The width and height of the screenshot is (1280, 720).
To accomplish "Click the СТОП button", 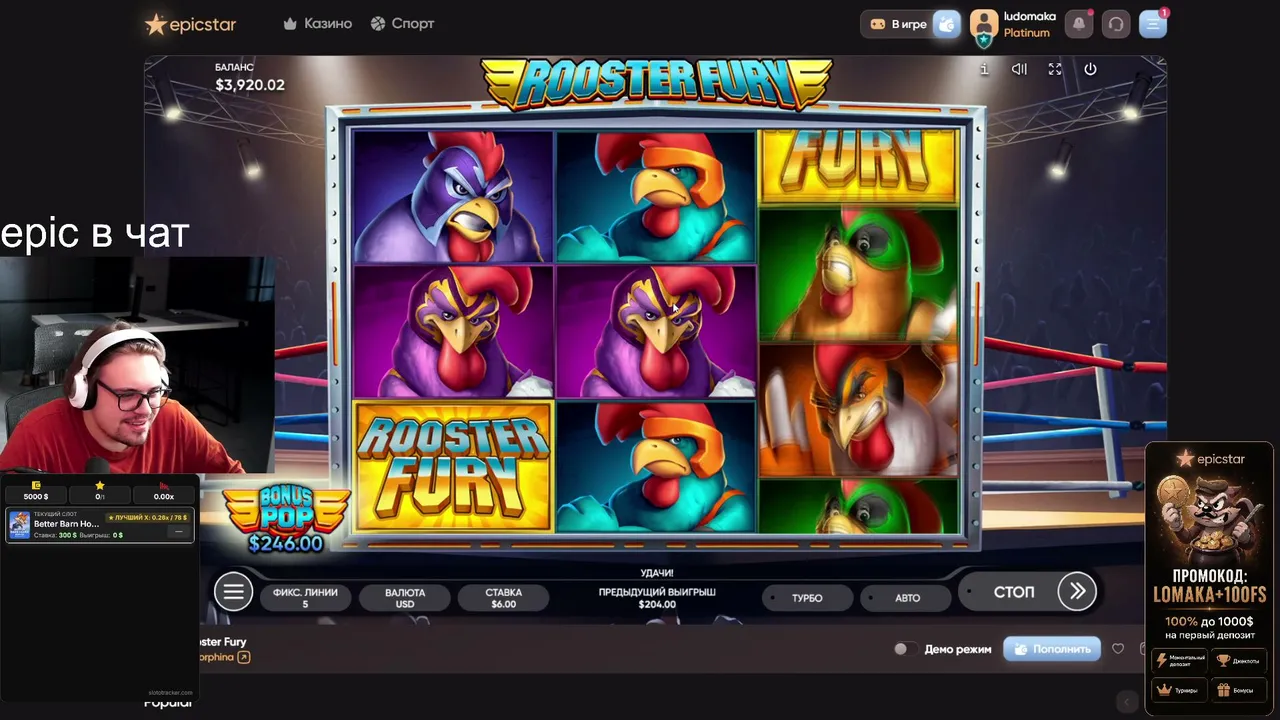I will pos(1013,592).
